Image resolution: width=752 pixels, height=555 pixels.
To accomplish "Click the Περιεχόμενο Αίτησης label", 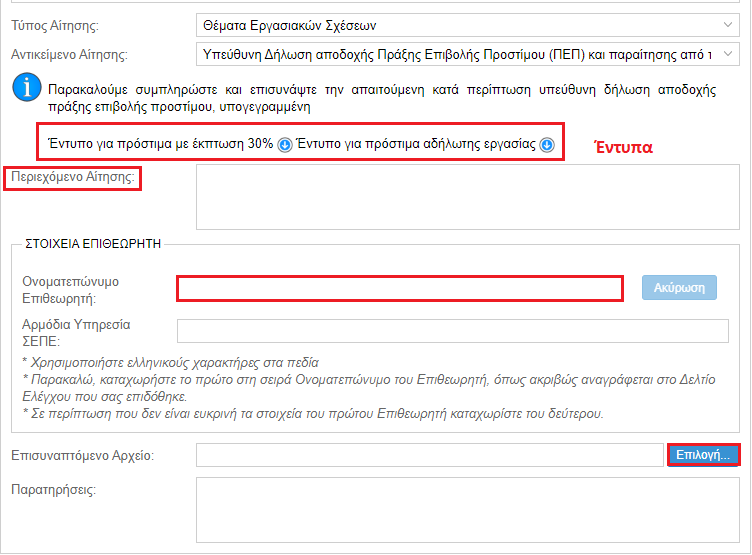I will point(73,177).
